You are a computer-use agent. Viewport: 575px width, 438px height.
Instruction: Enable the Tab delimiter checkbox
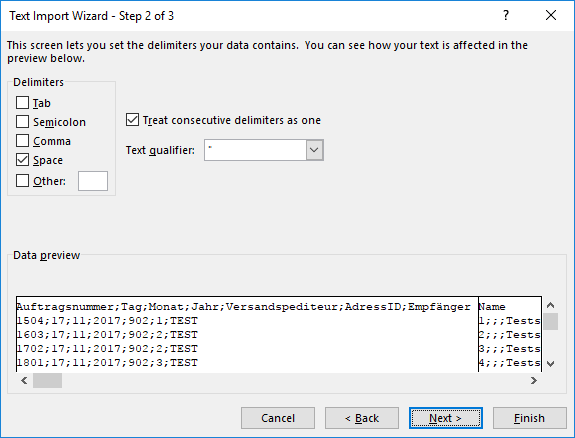pos(22,103)
